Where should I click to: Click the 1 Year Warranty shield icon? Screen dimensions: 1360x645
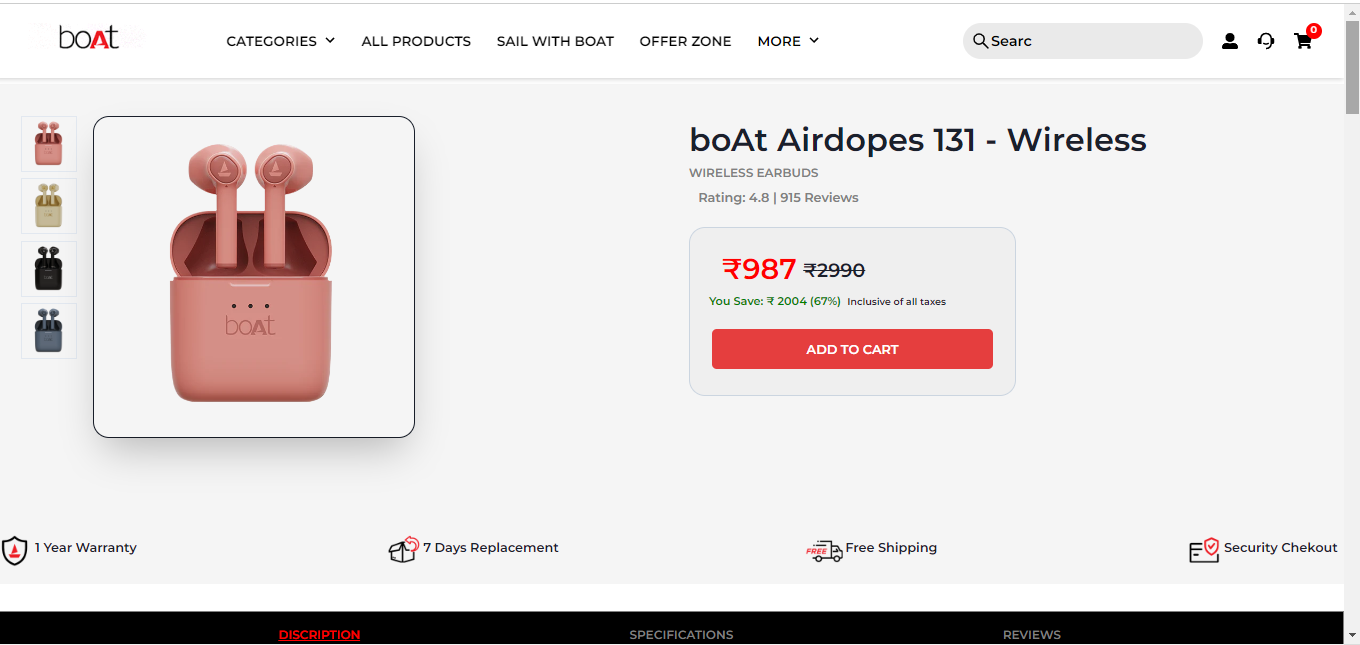14,549
